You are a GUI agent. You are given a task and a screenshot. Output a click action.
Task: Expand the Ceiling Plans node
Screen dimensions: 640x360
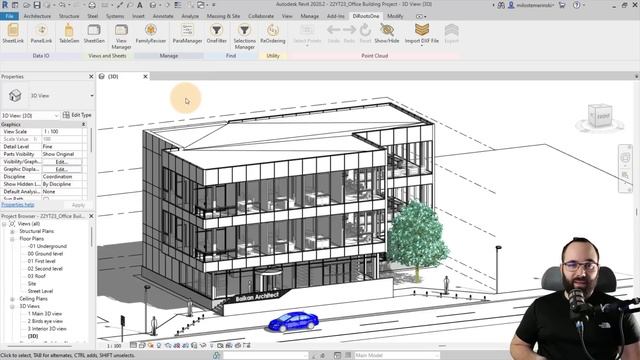coord(12,299)
